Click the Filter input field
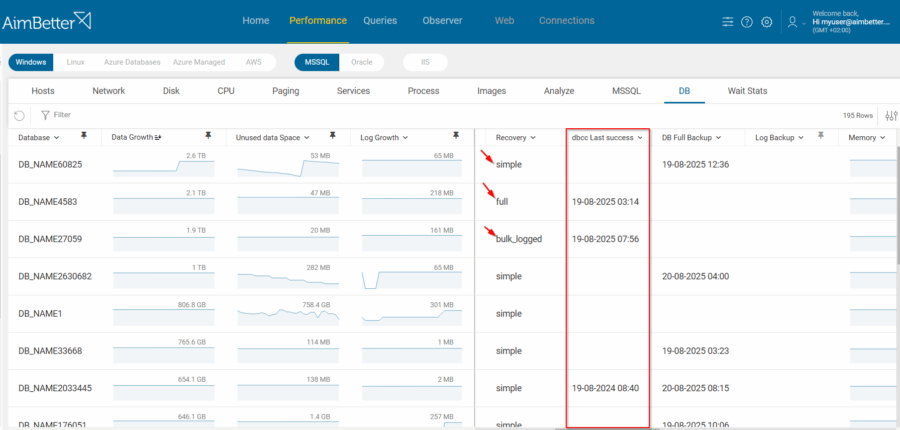The height and width of the screenshot is (430, 900). [62, 115]
